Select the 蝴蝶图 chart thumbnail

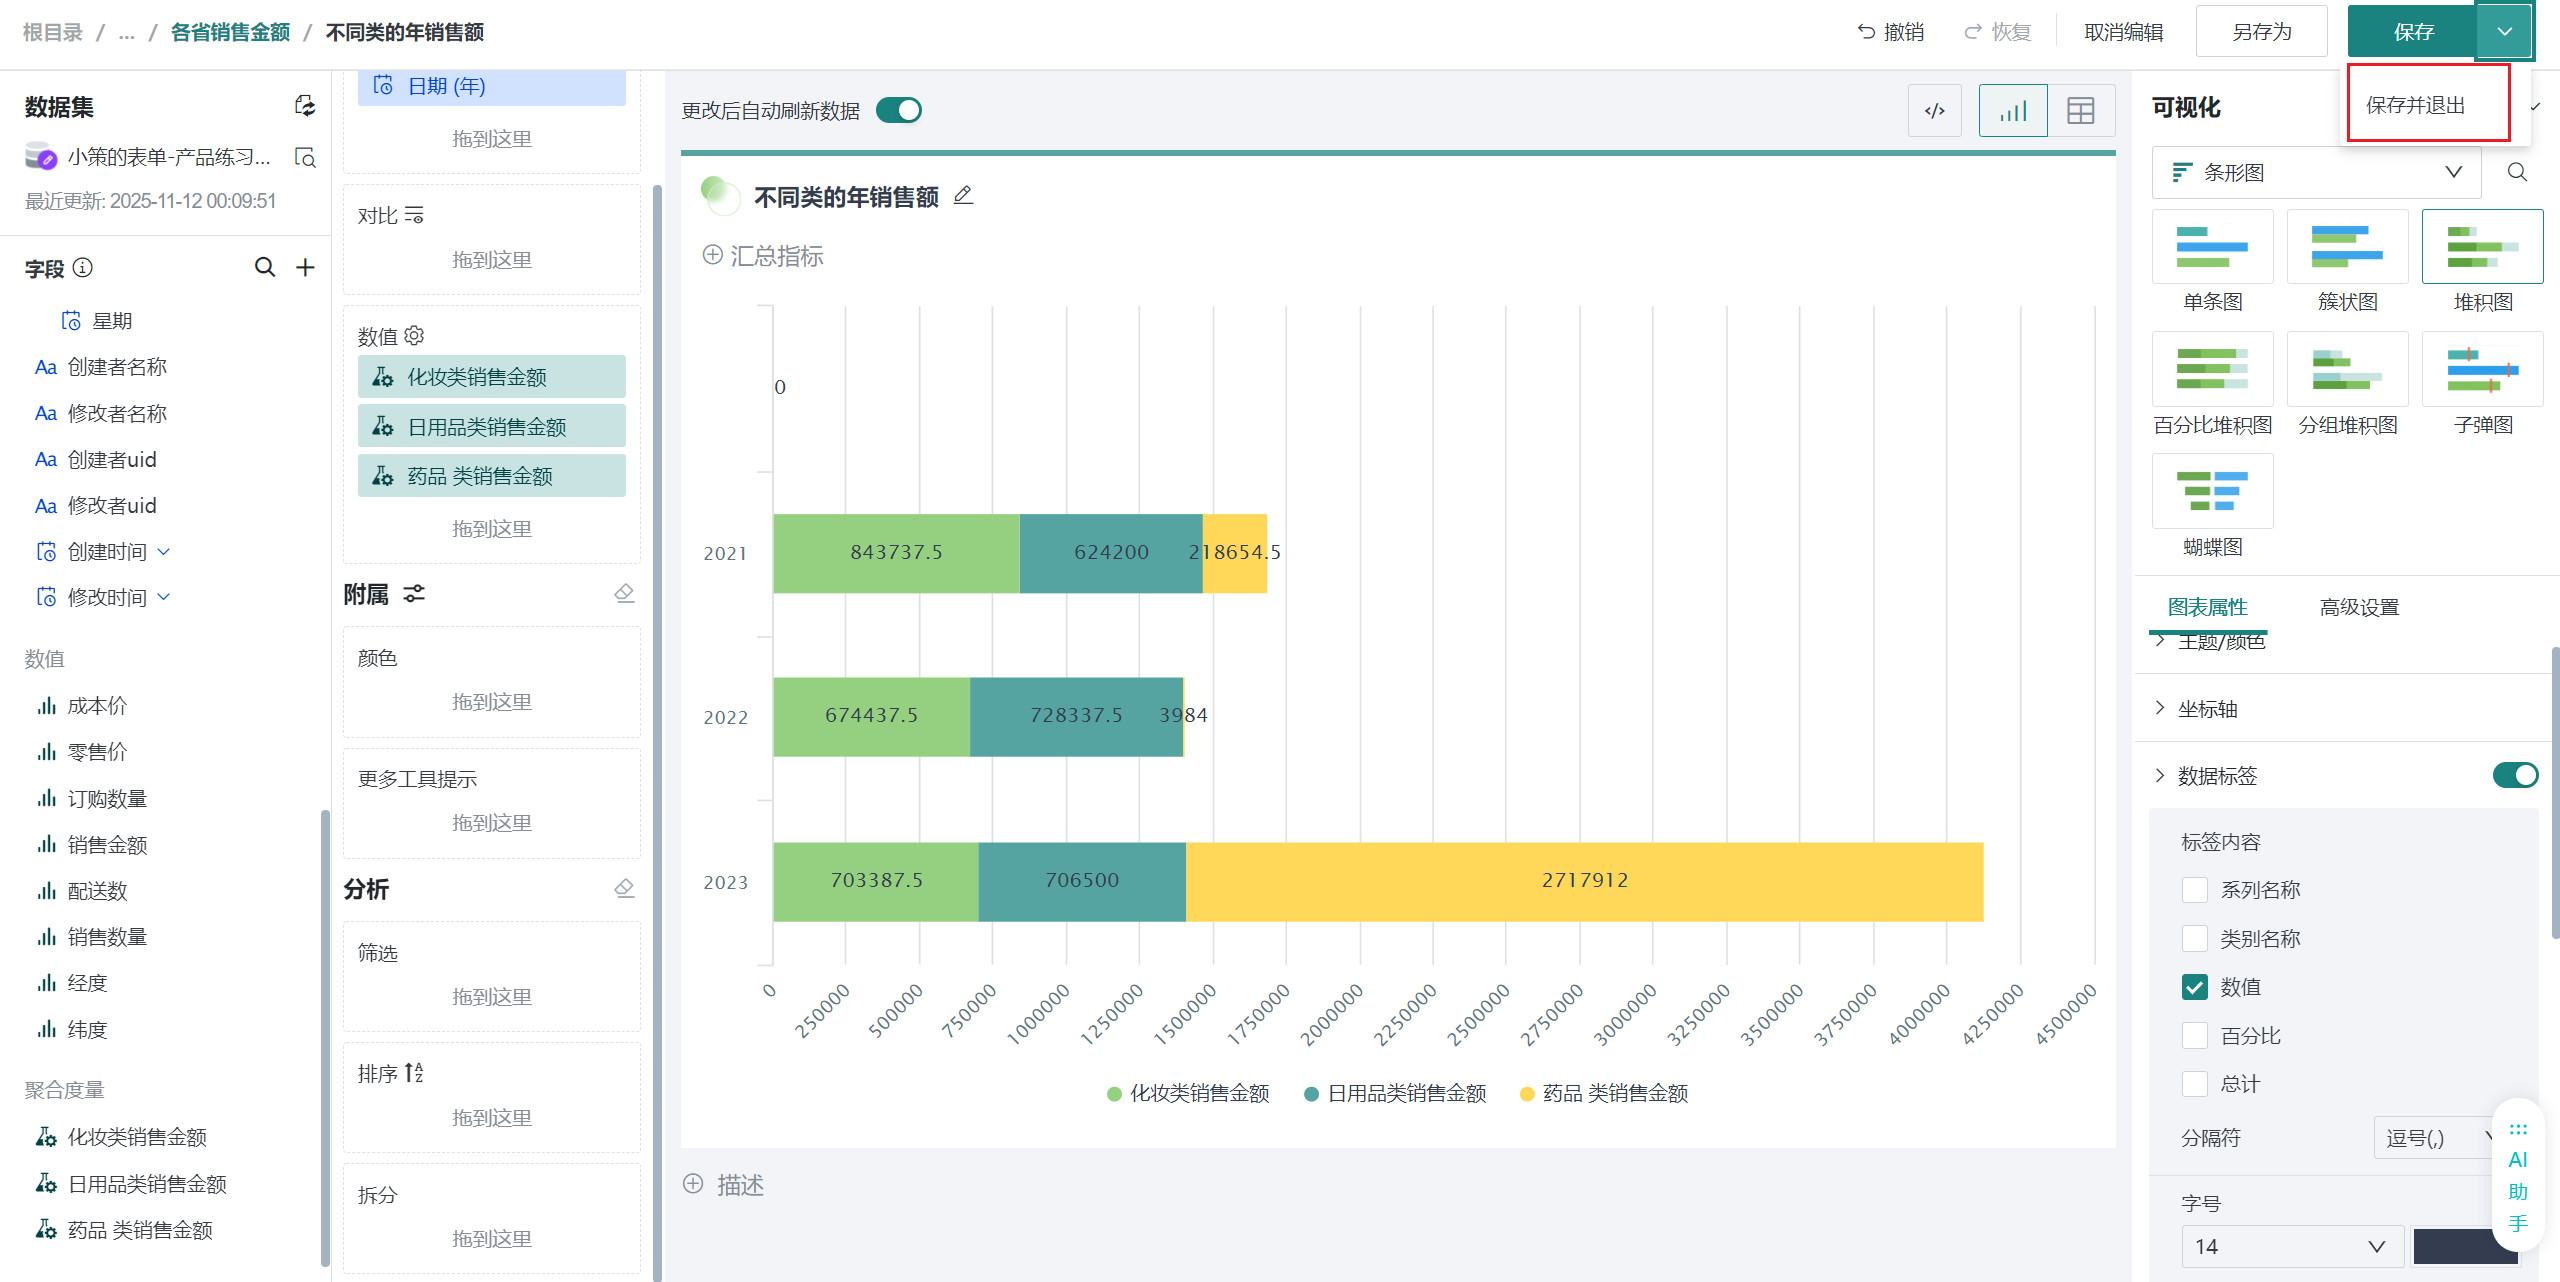point(2212,491)
